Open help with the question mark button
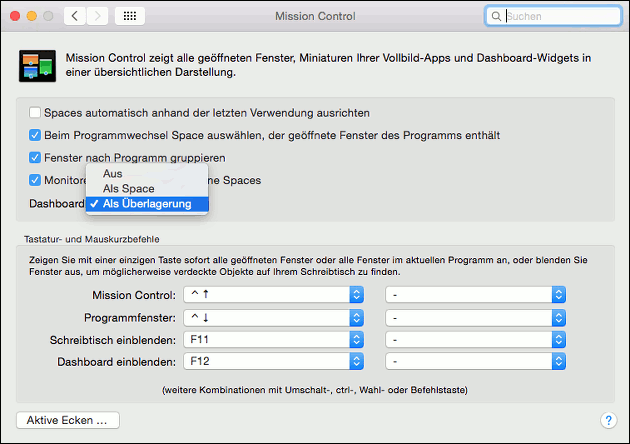This screenshot has height=444, width=630. (x=609, y=420)
